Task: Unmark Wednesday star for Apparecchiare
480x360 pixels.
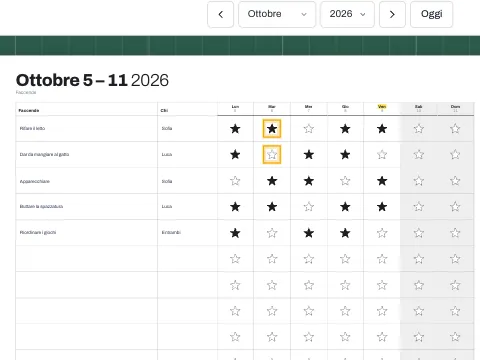Action: (x=309, y=181)
